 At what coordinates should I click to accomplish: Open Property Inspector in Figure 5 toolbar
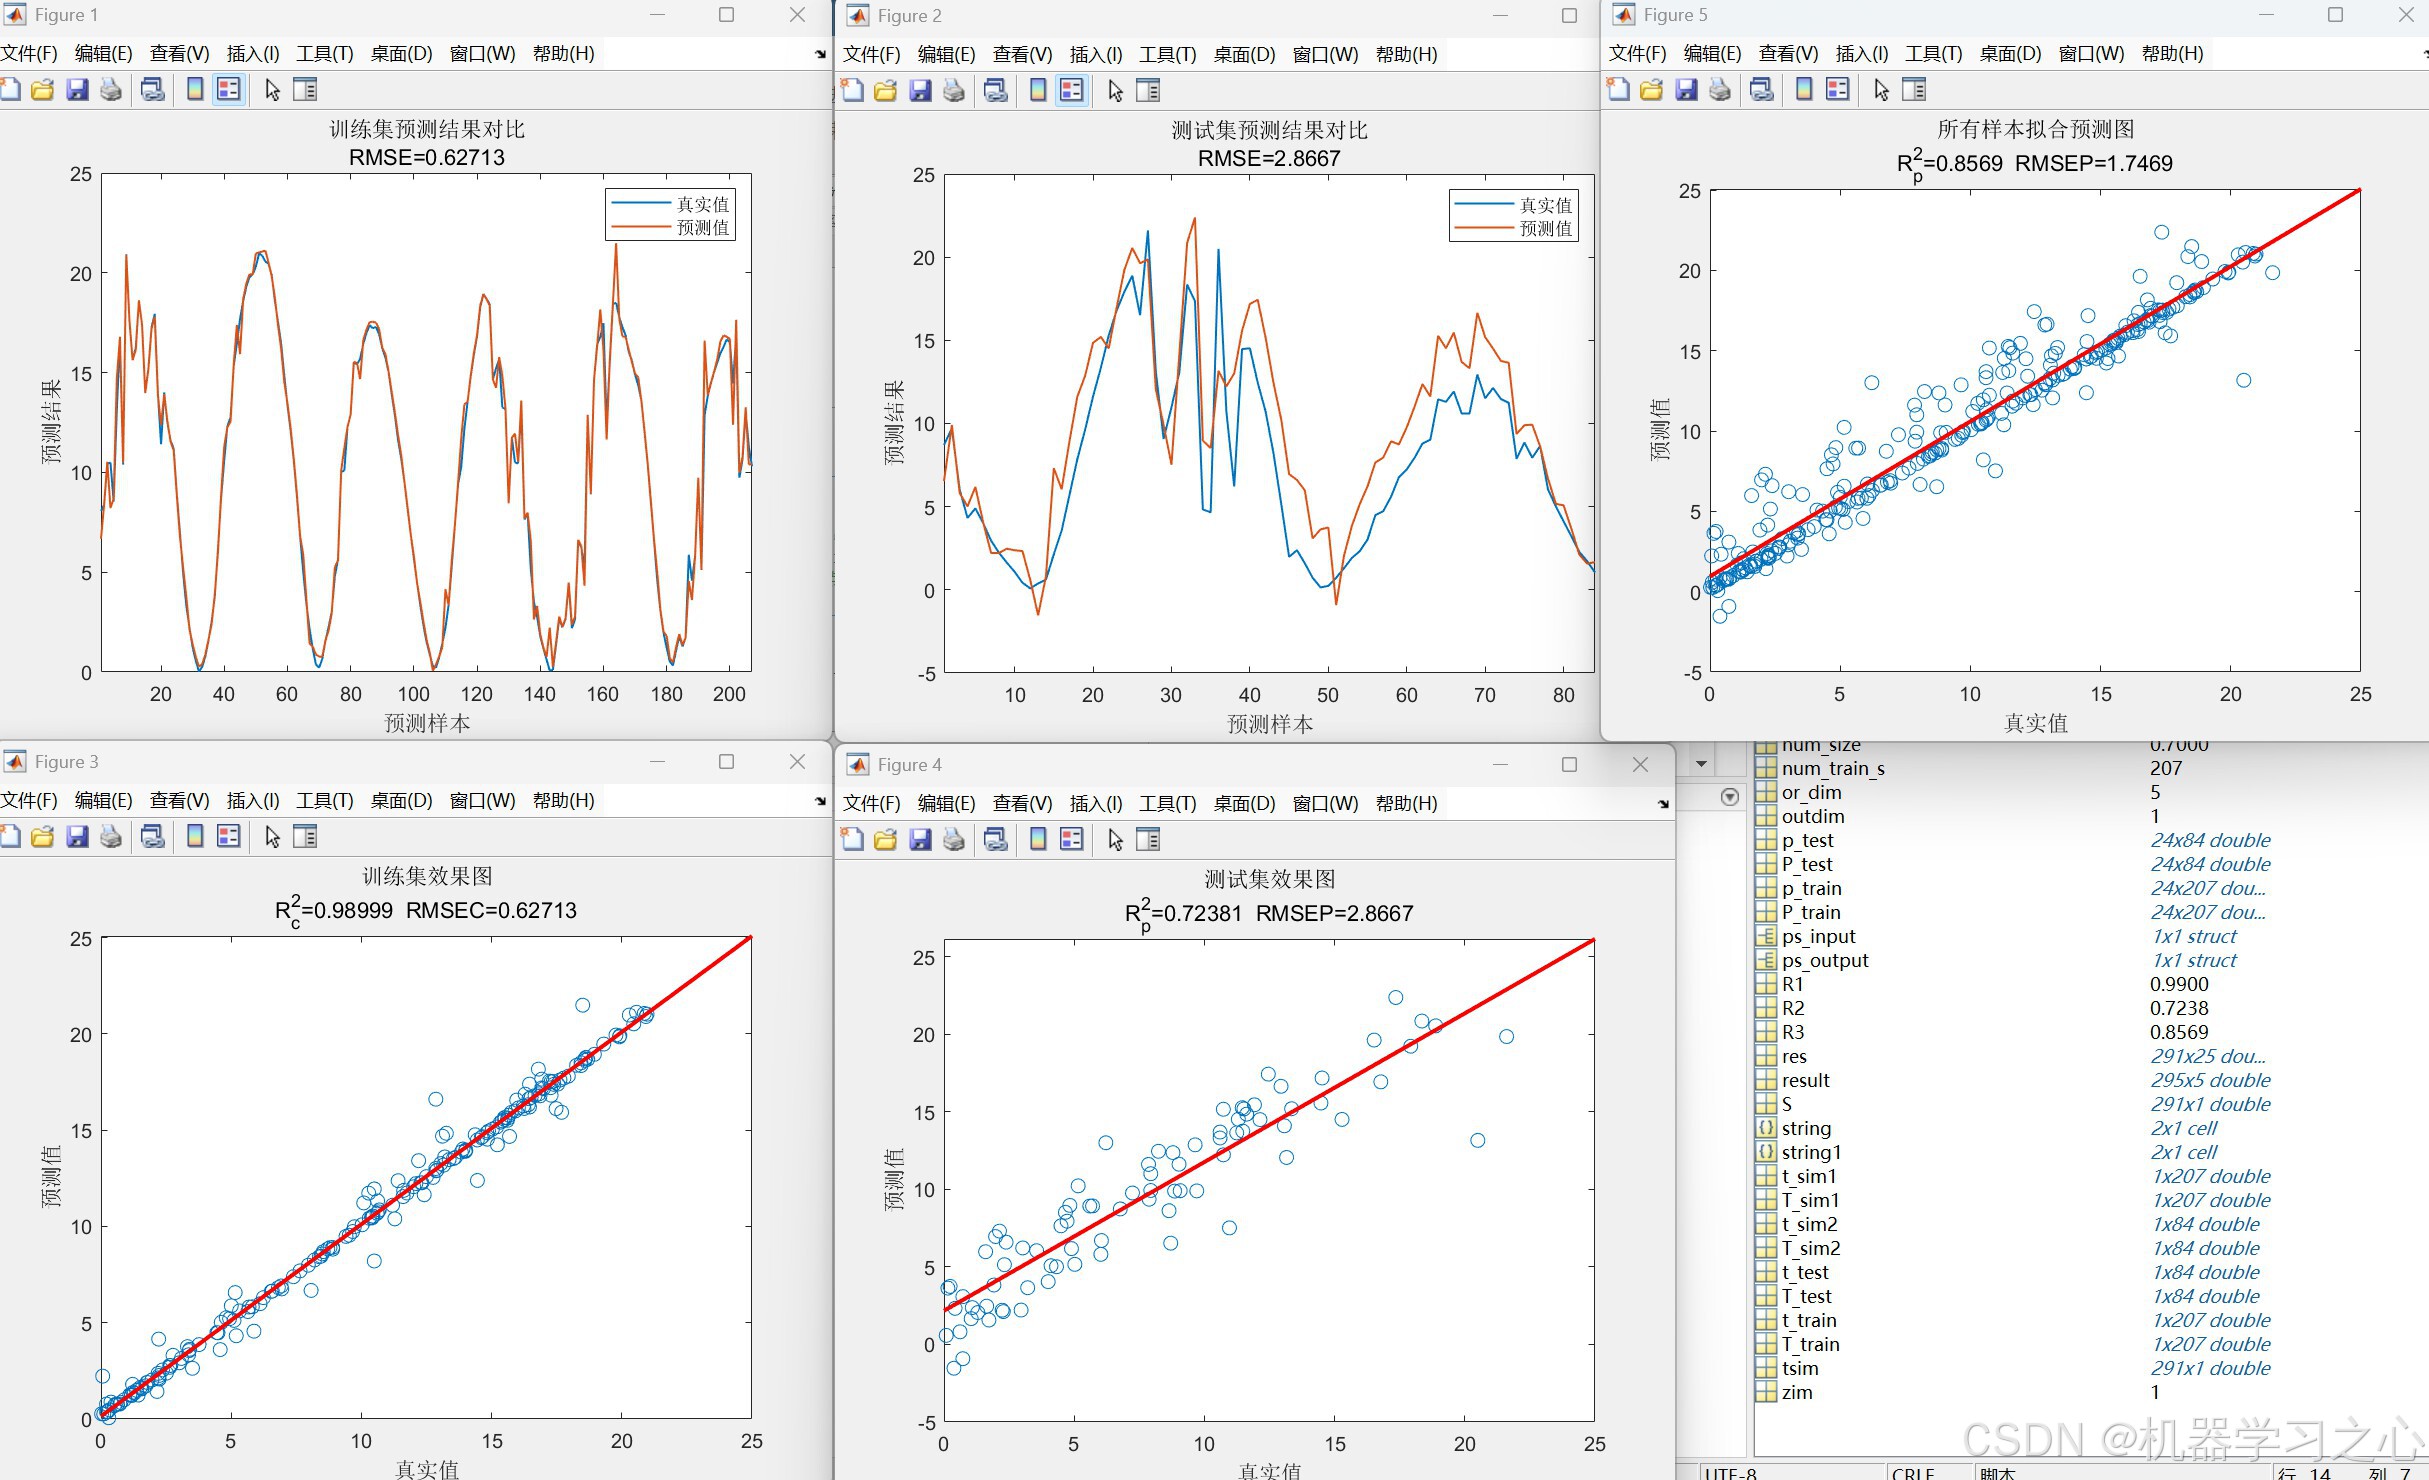[x=1913, y=90]
